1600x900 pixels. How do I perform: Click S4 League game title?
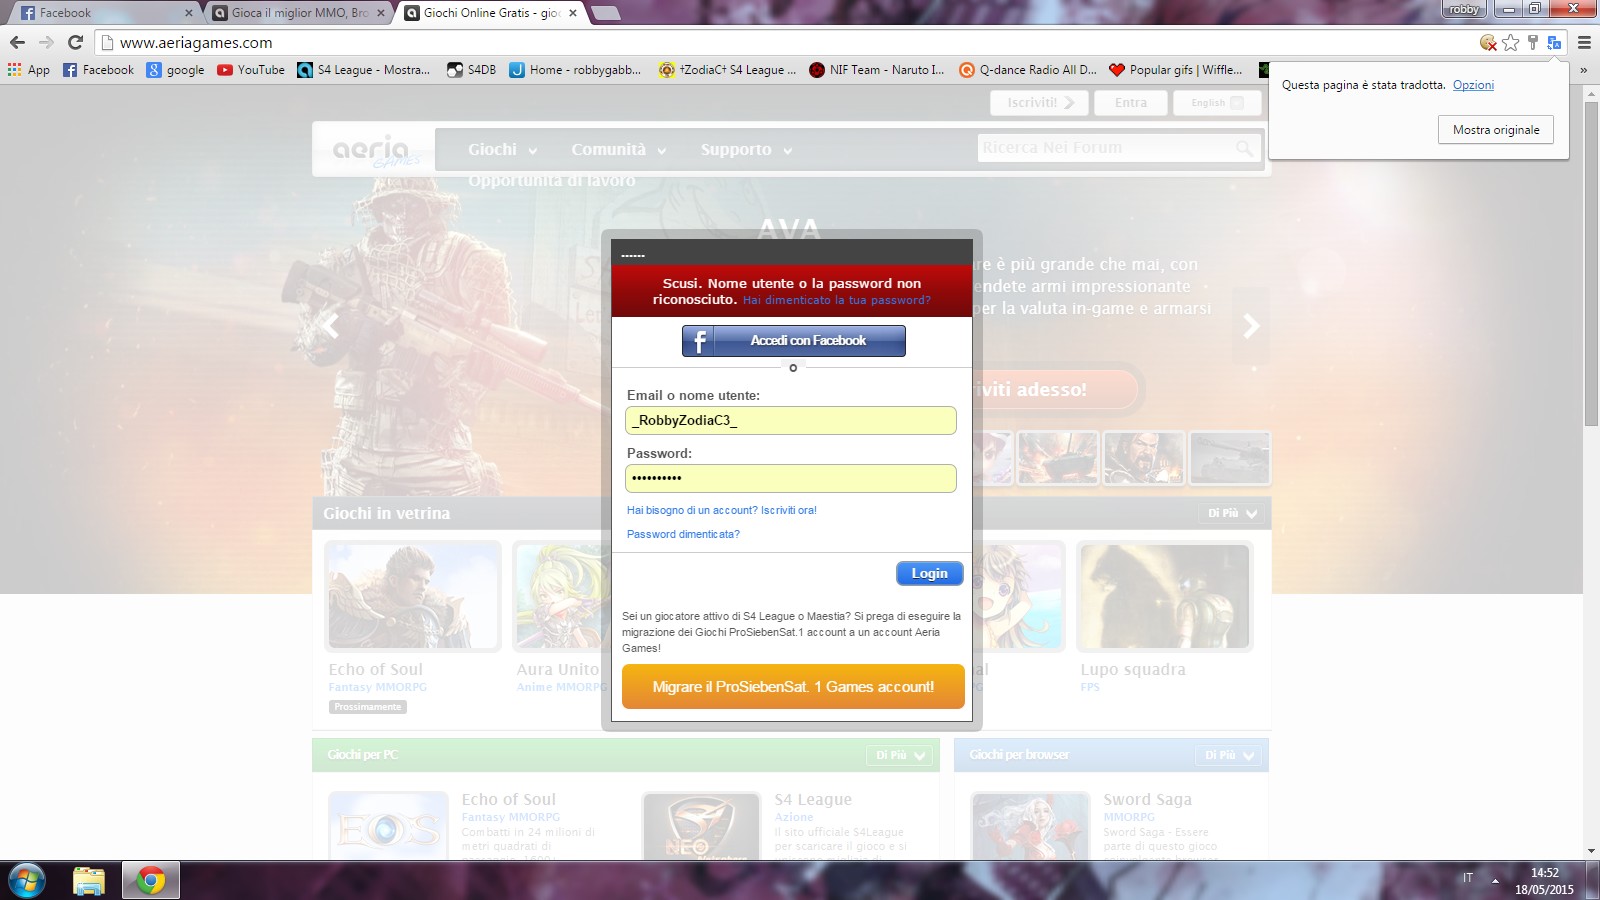pyautogui.click(x=813, y=800)
